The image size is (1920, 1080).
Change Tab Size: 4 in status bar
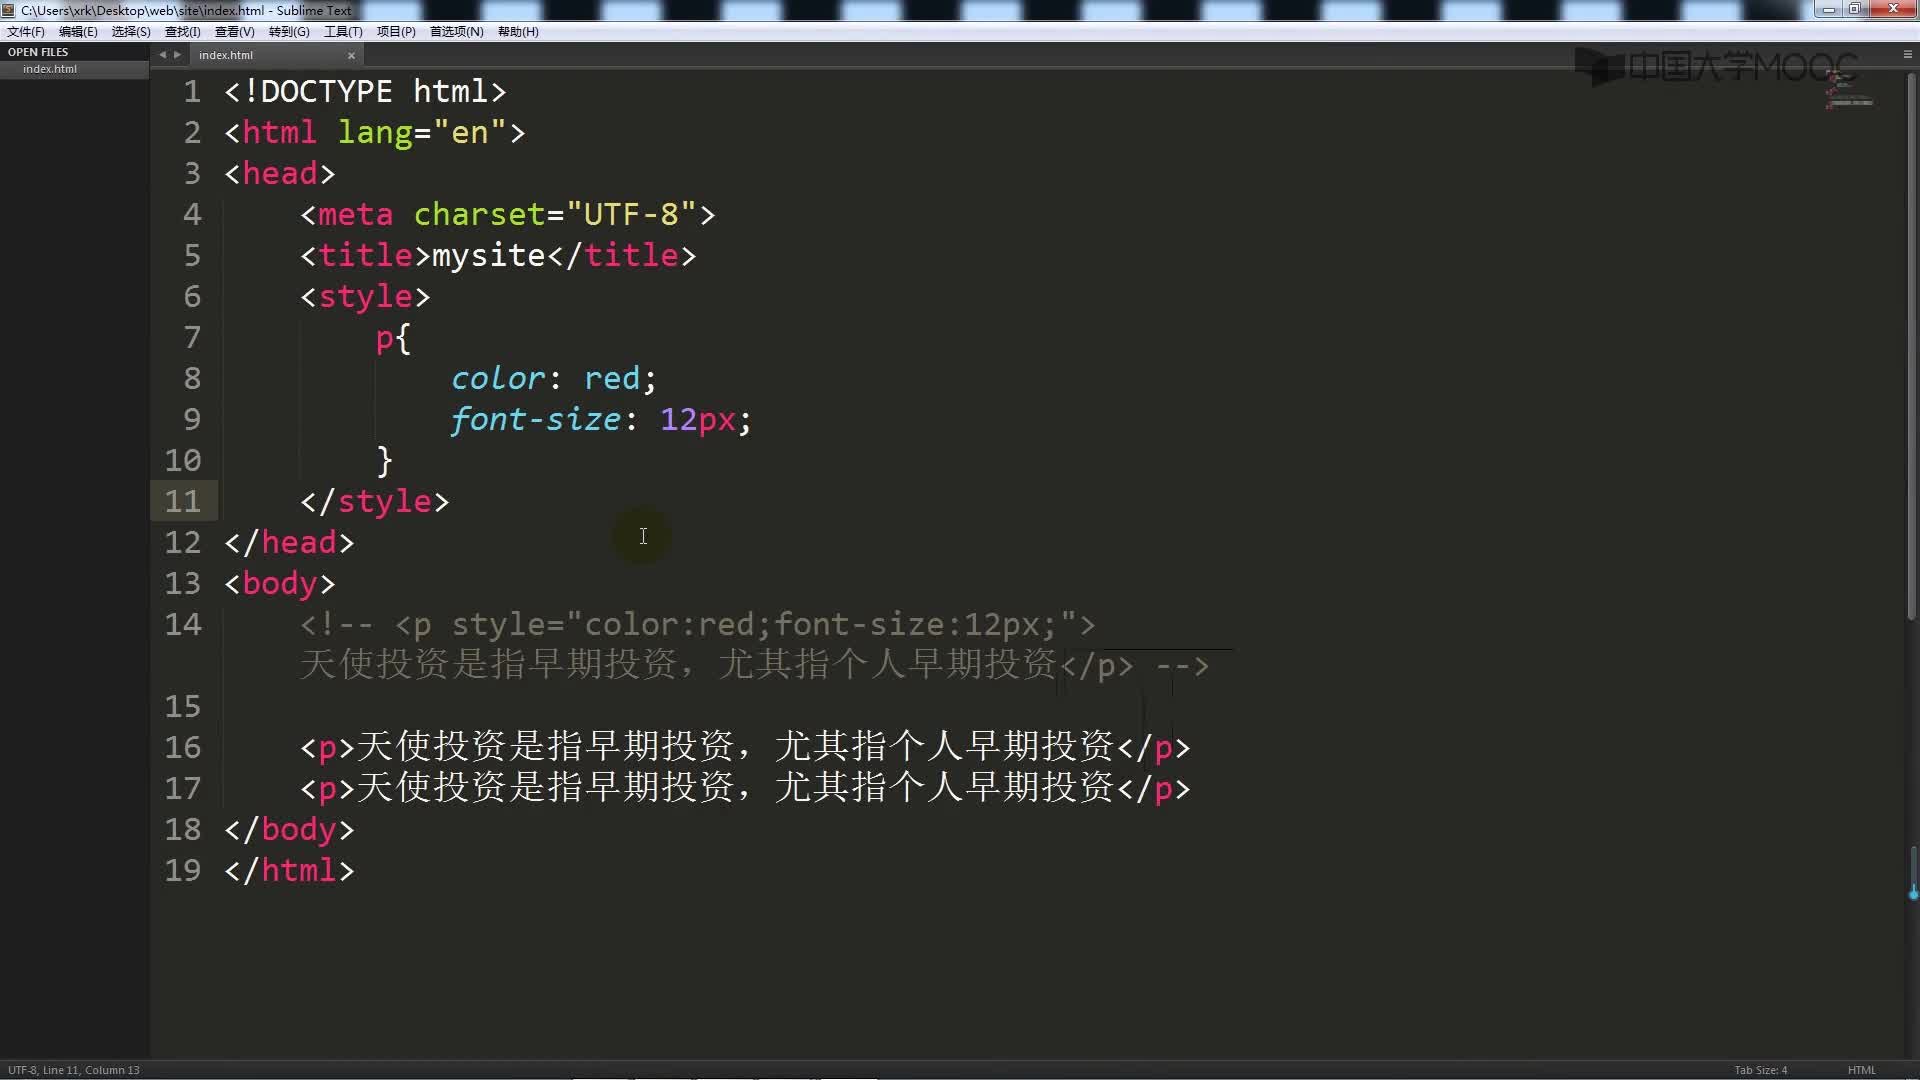1760,1070
